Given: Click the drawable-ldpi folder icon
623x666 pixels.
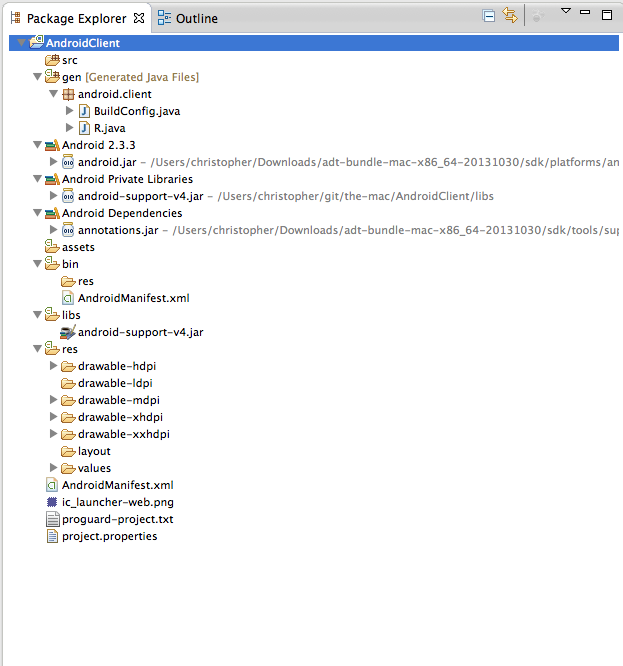Looking at the screenshot, I should 68,384.
